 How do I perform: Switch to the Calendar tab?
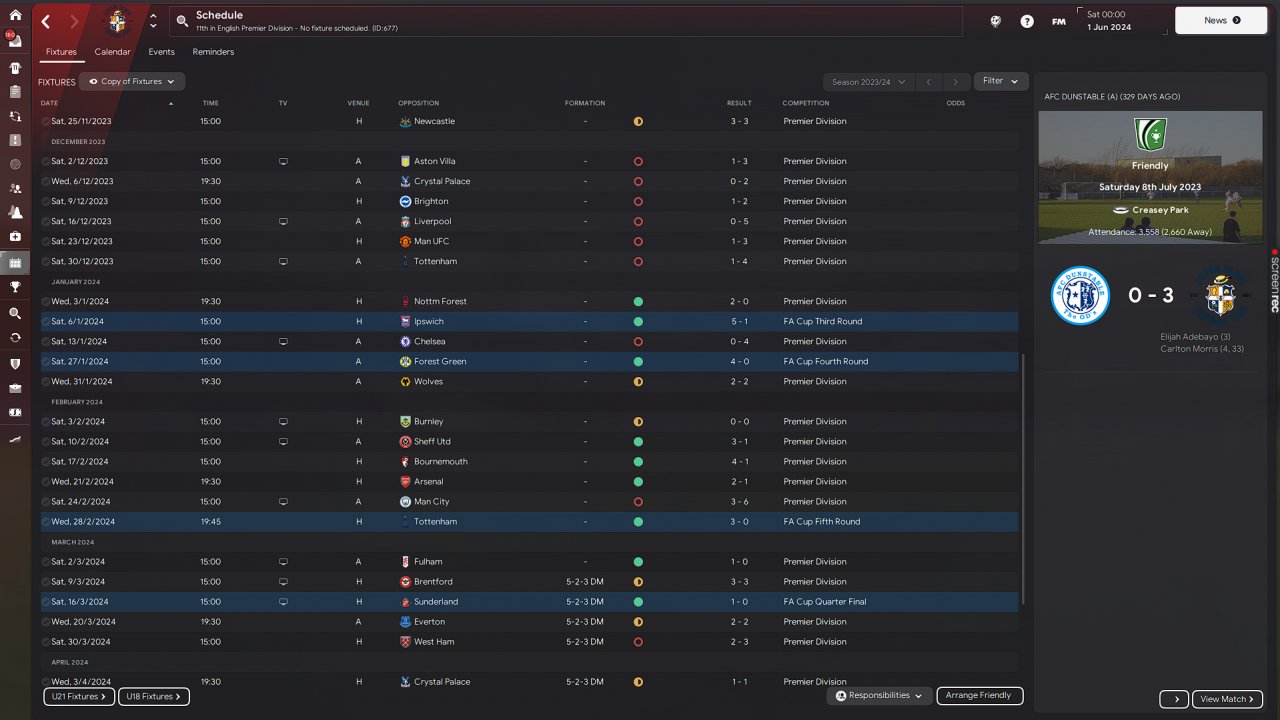(x=112, y=52)
